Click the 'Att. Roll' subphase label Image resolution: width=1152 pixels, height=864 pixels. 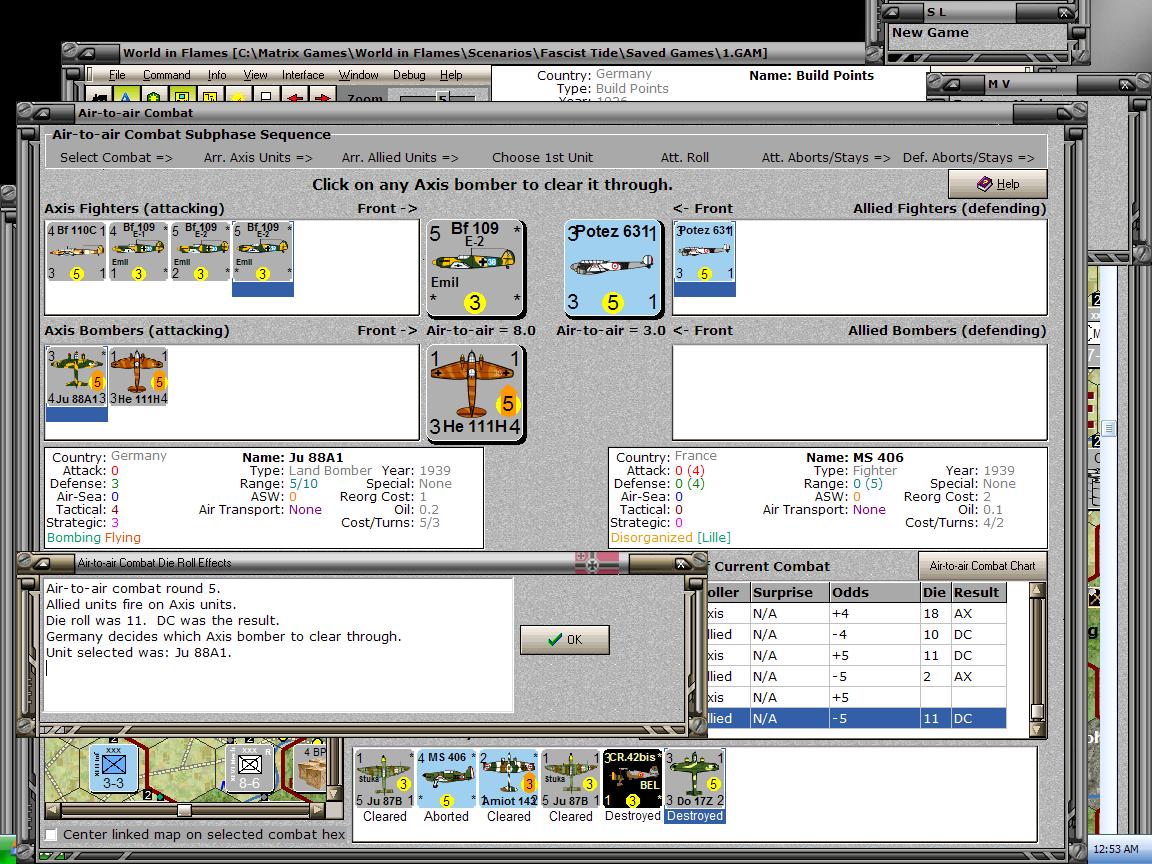[x=685, y=158]
